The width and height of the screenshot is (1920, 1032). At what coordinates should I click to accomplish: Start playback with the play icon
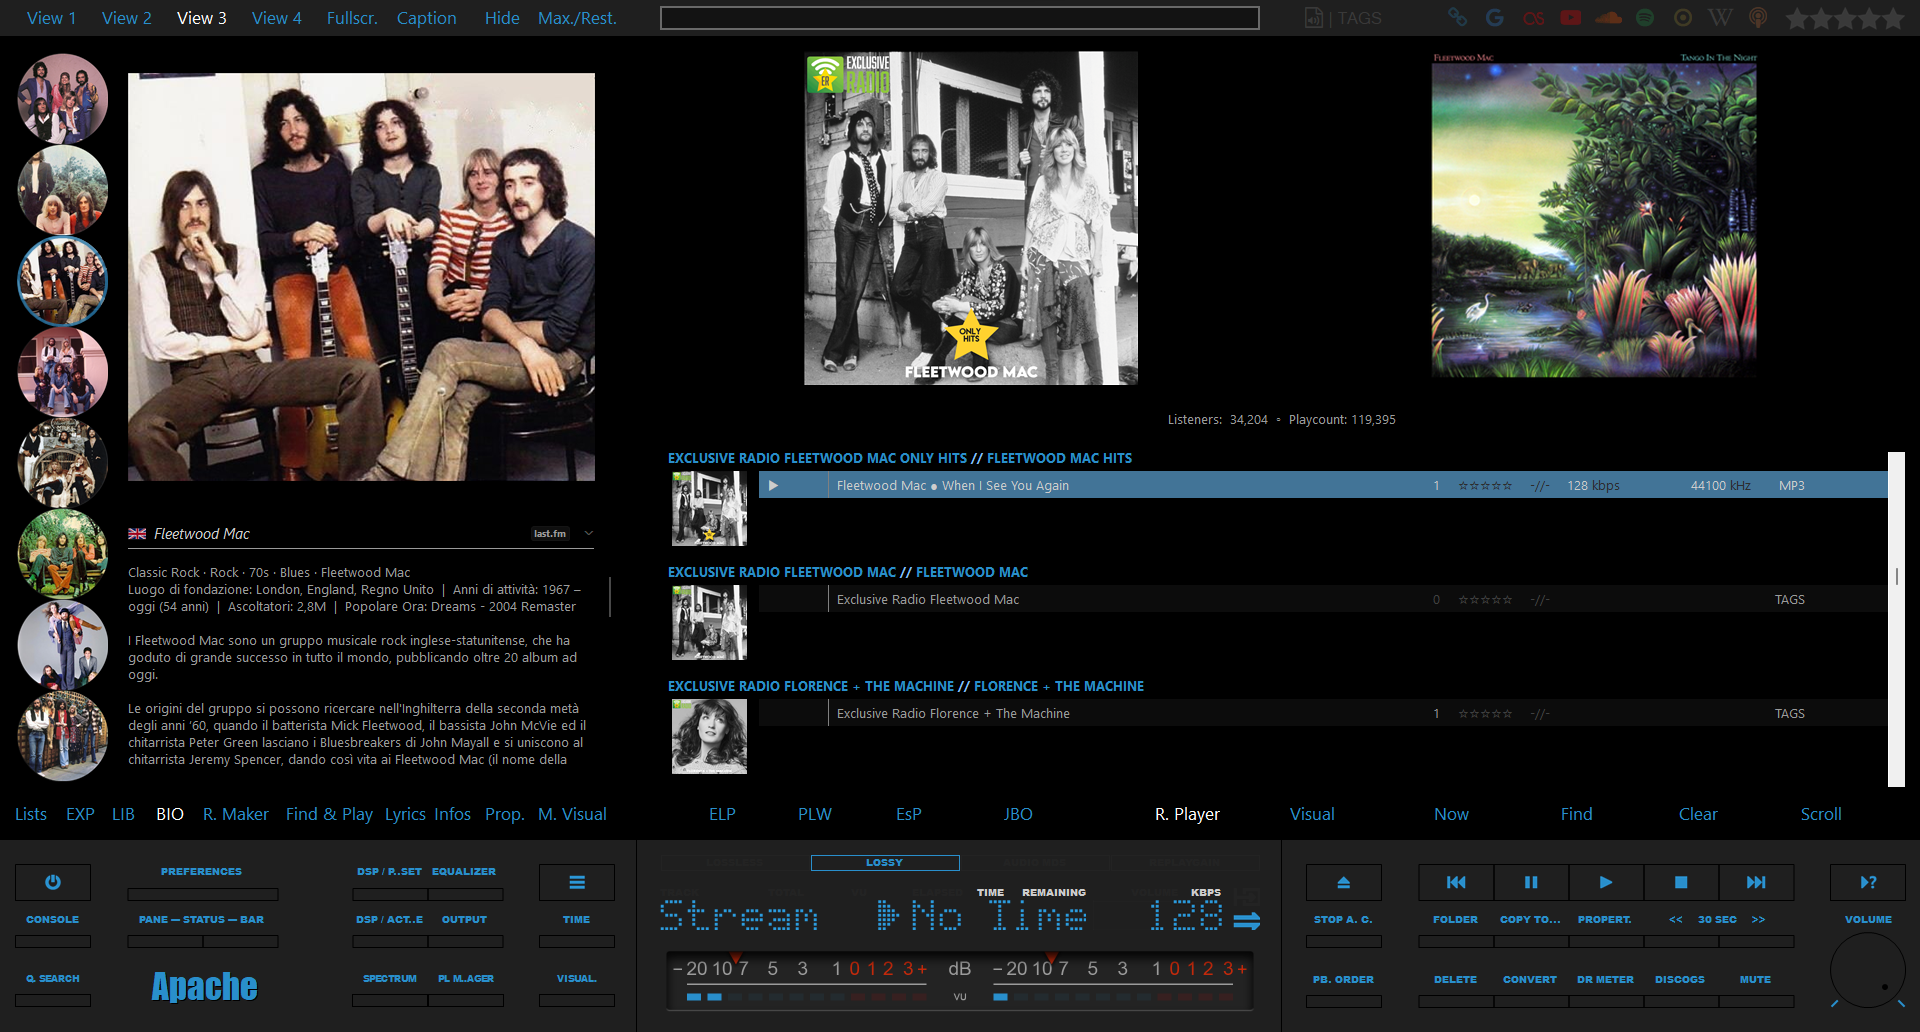pyautogui.click(x=1606, y=882)
